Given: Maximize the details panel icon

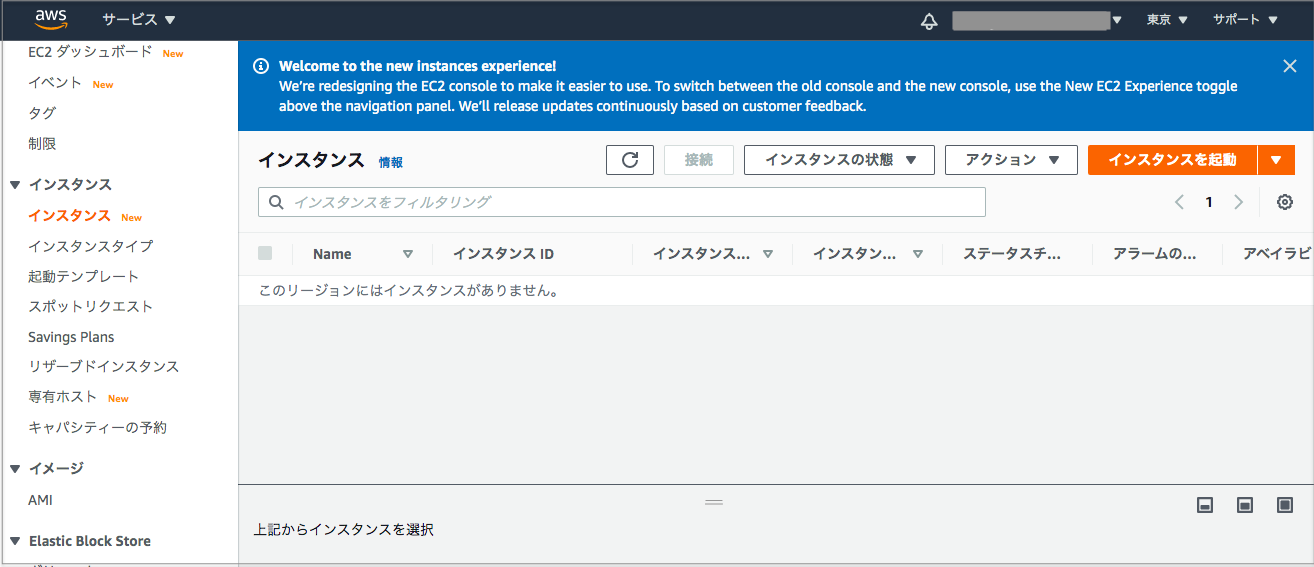Looking at the screenshot, I should coord(1285,505).
